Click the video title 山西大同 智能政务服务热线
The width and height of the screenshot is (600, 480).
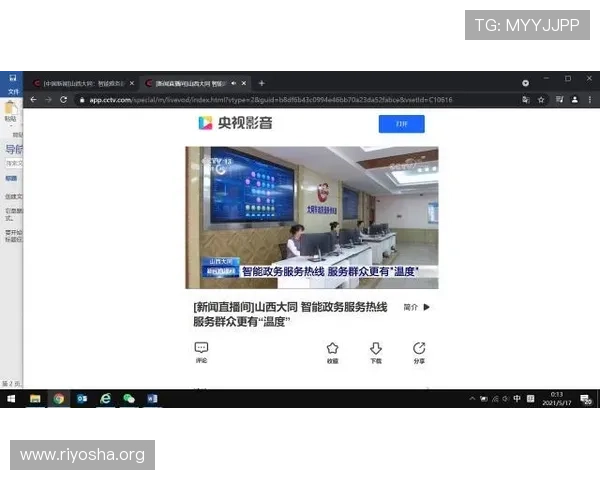290,314
